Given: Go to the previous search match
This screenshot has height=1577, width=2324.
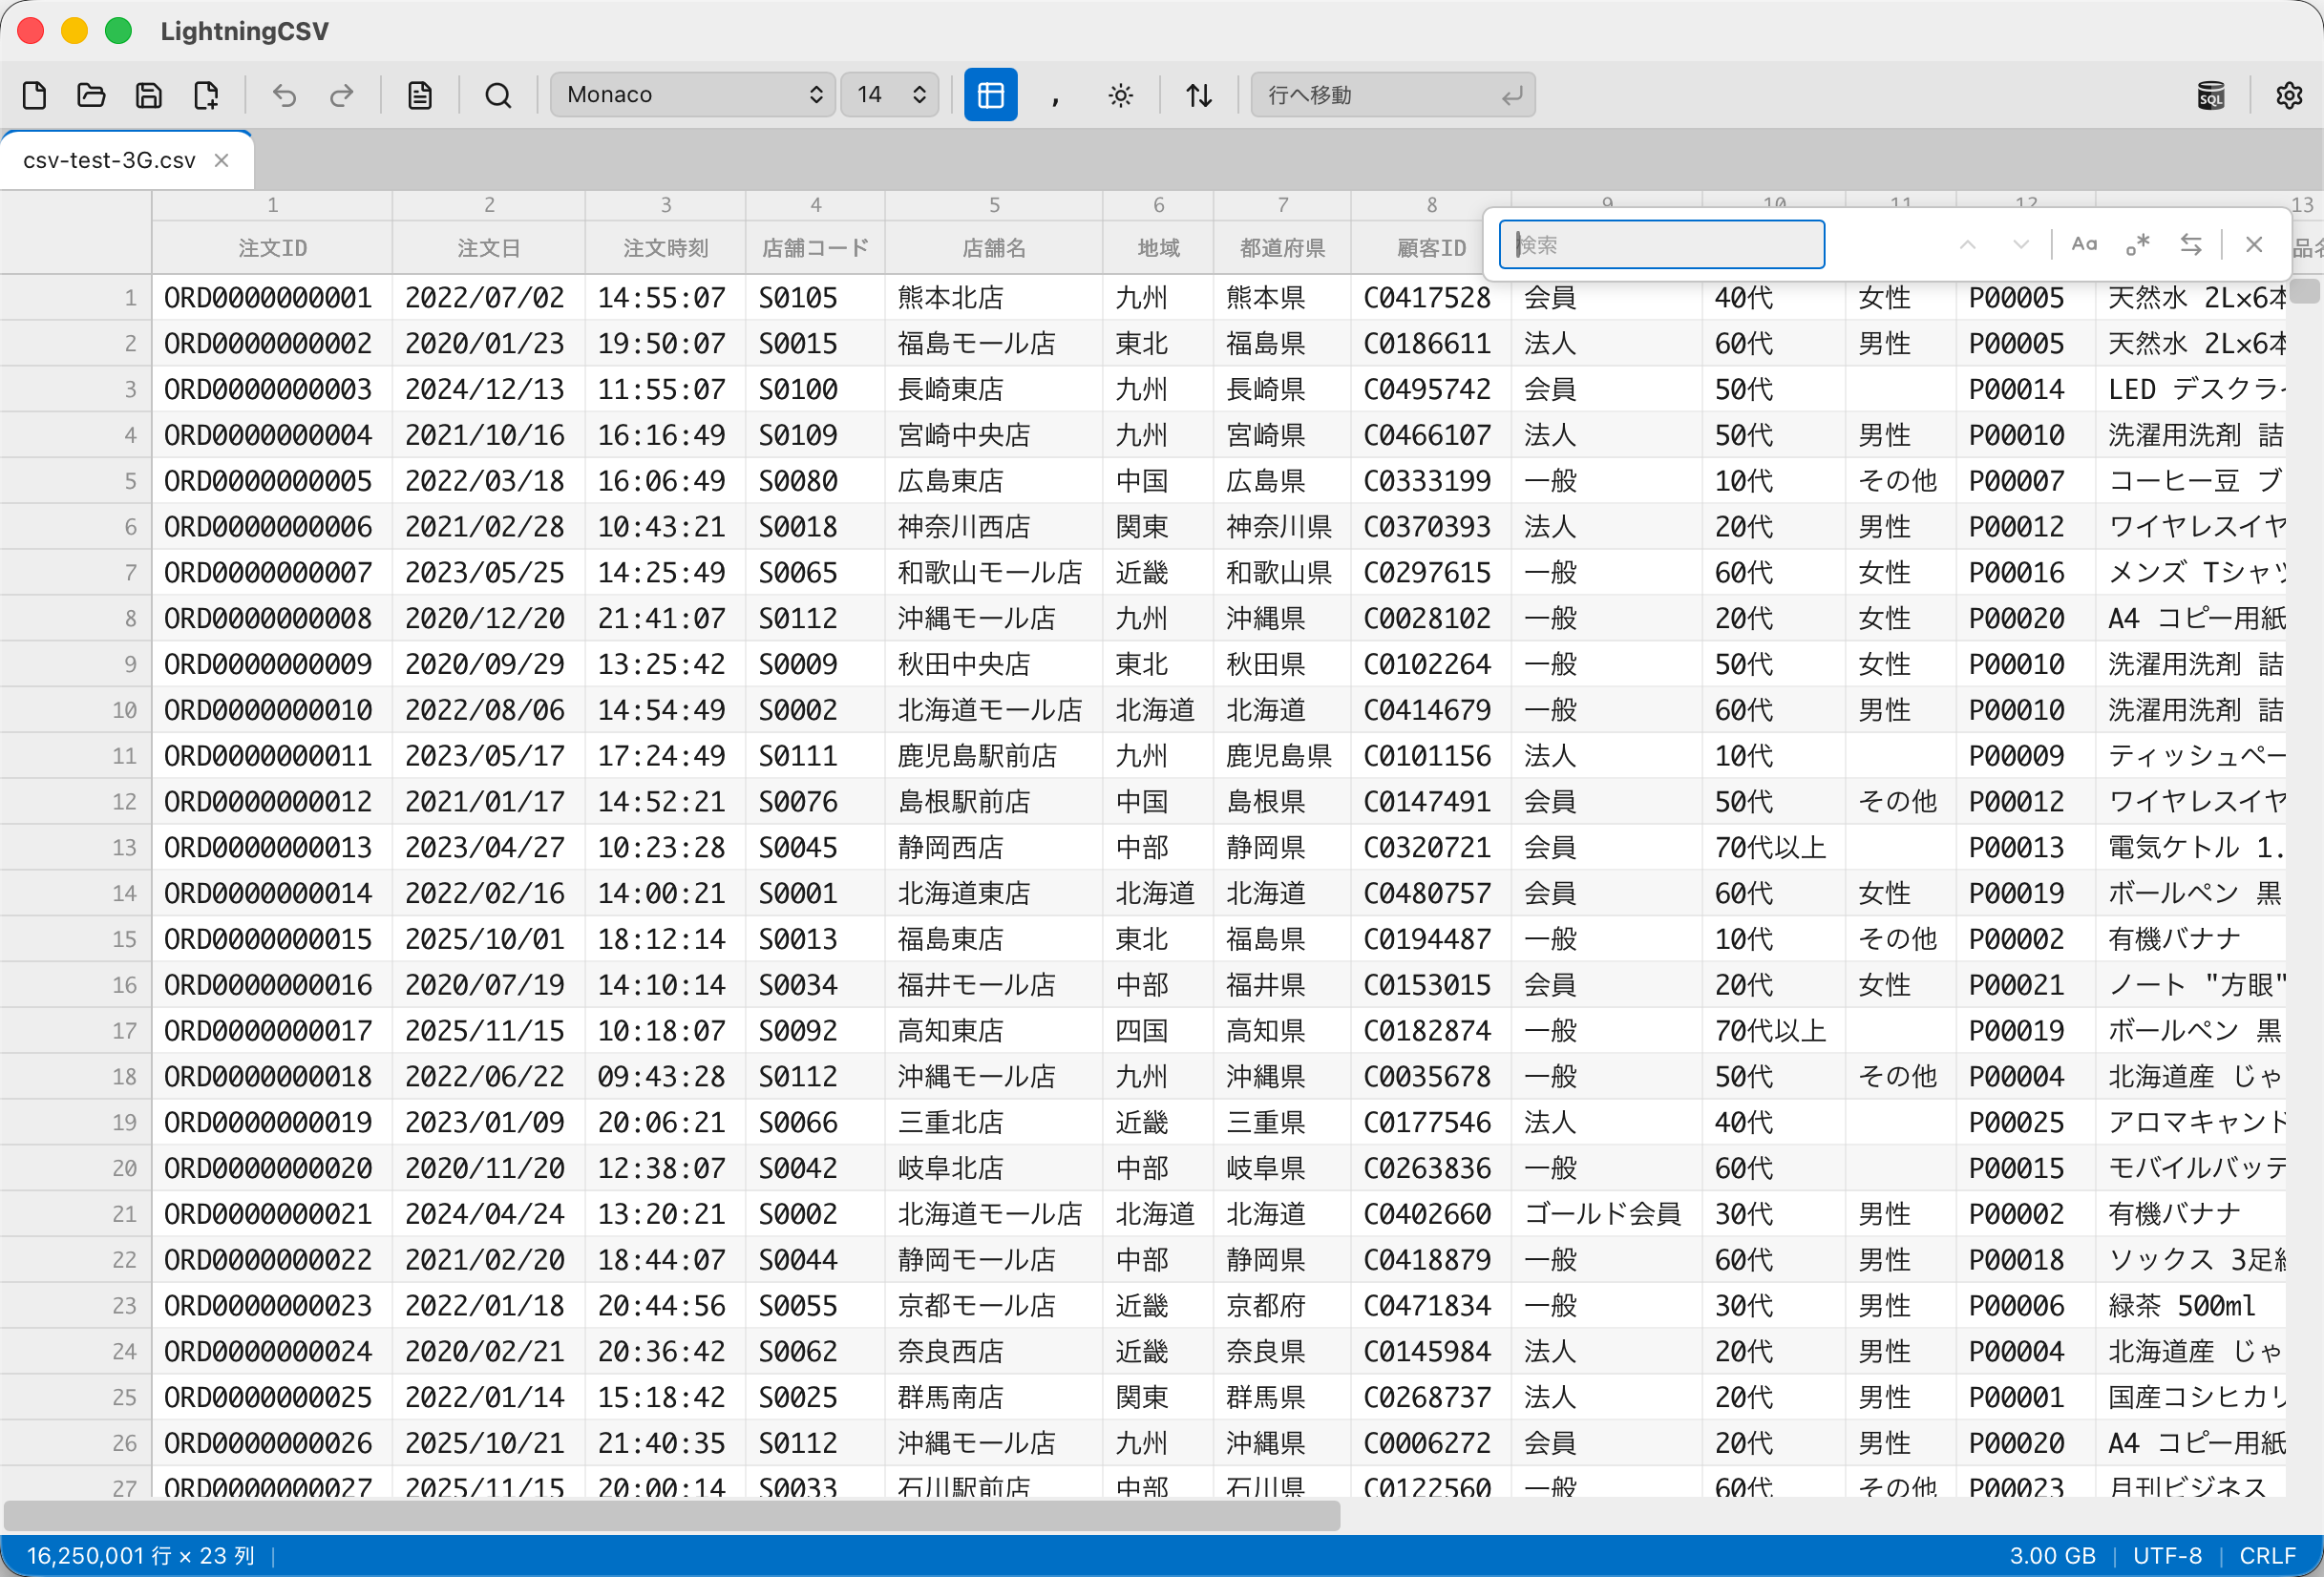Looking at the screenshot, I should [x=1967, y=245].
